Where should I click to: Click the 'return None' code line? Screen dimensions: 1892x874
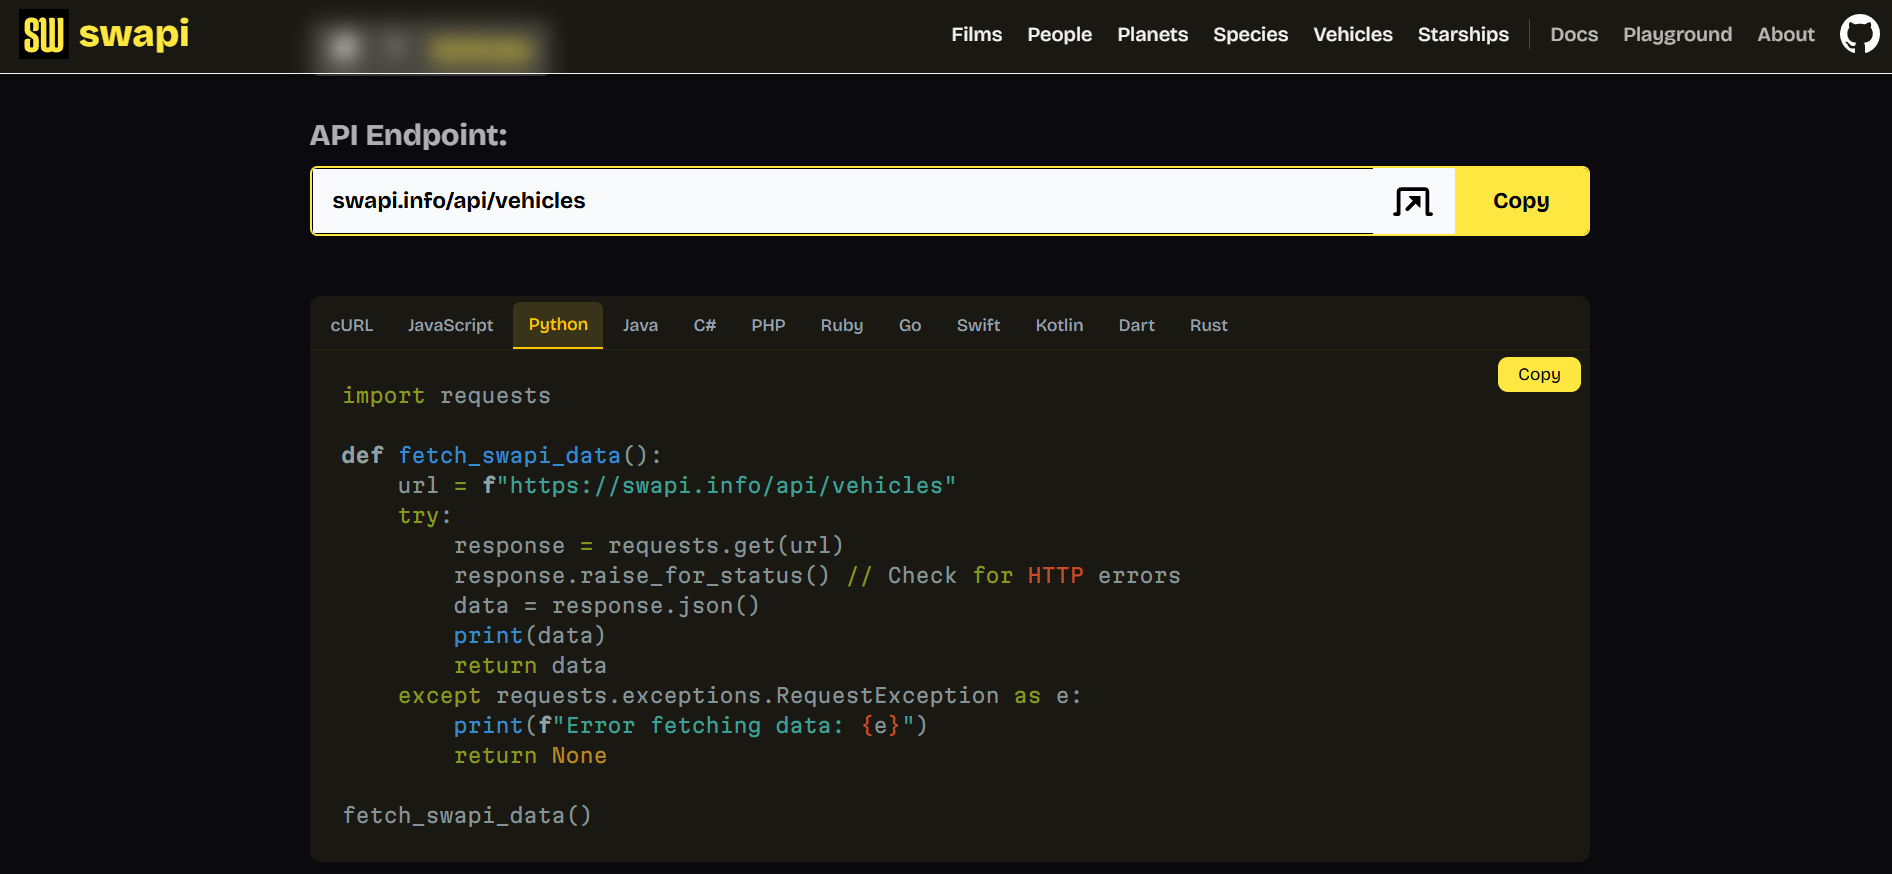point(530,756)
